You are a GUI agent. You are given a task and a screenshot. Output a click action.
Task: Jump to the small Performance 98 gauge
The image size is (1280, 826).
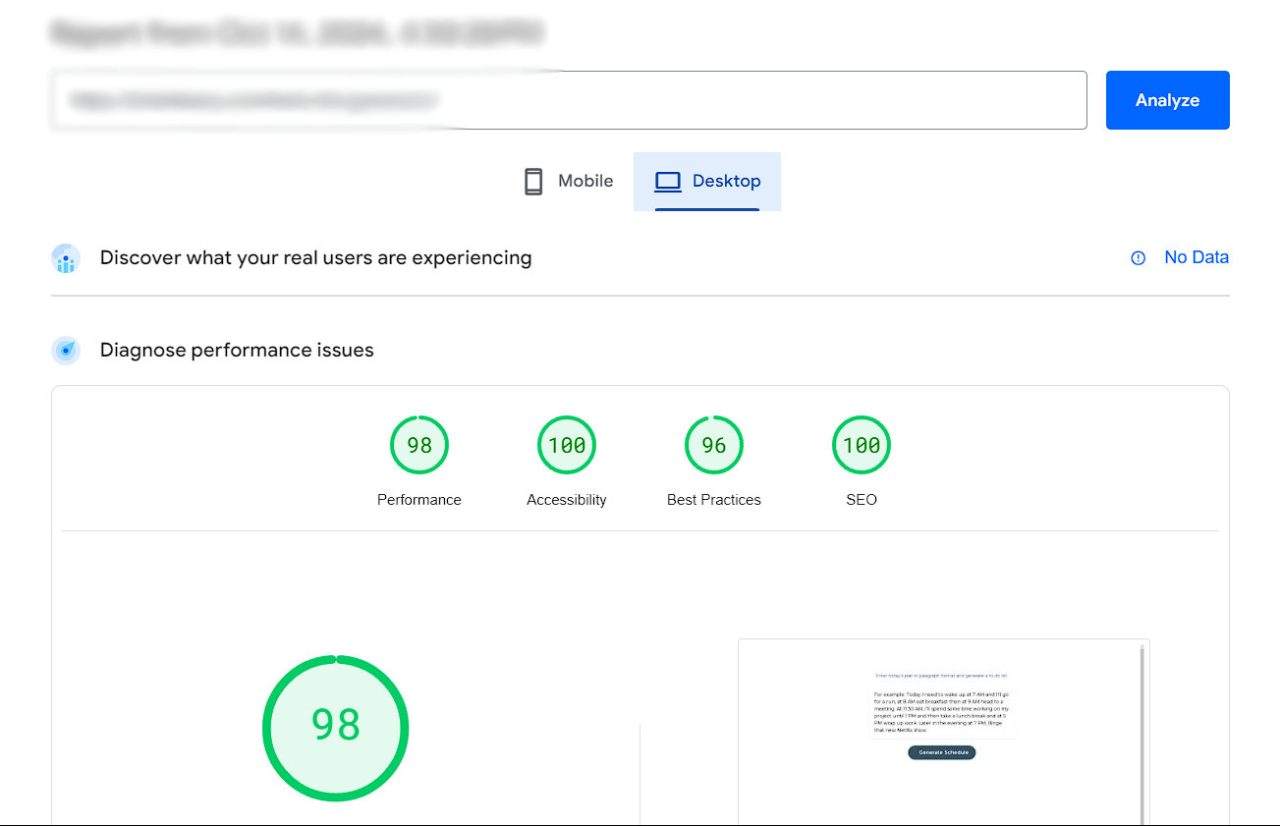[x=419, y=445]
